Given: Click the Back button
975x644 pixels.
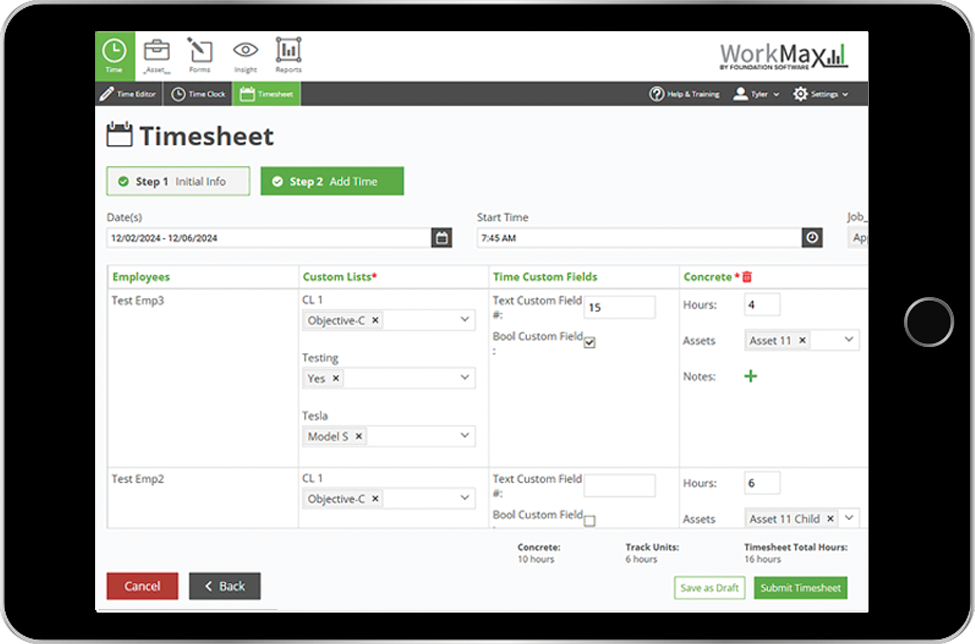Looking at the screenshot, I should 224,586.
